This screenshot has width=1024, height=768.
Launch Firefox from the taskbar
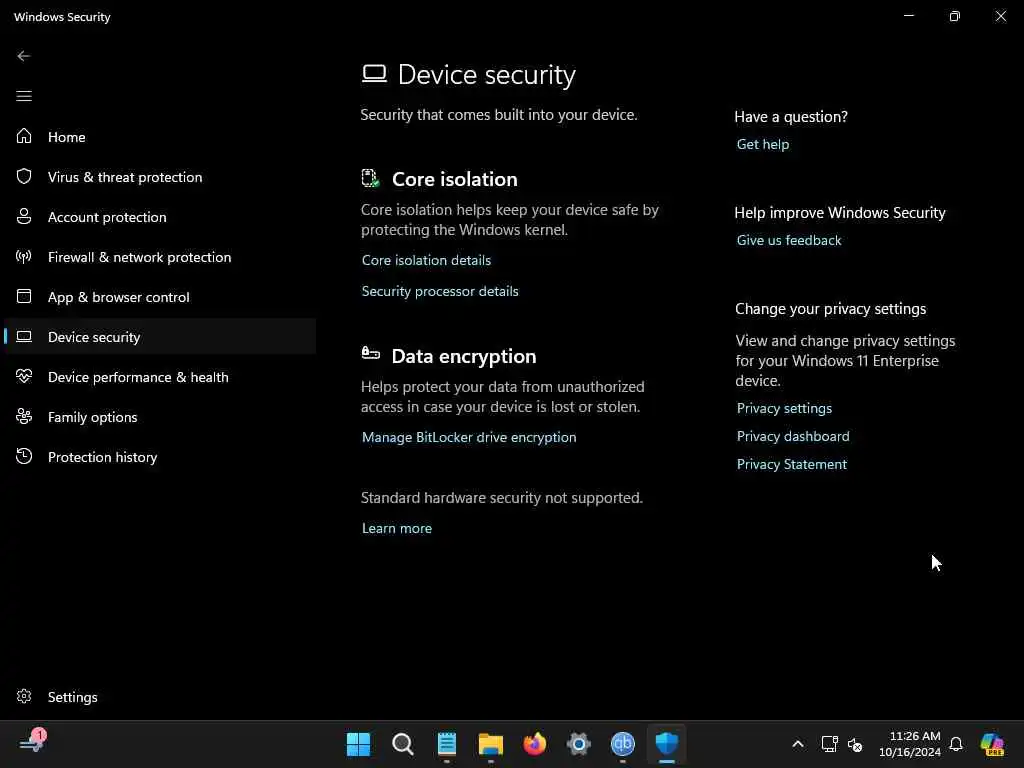pyautogui.click(x=535, y=744)
